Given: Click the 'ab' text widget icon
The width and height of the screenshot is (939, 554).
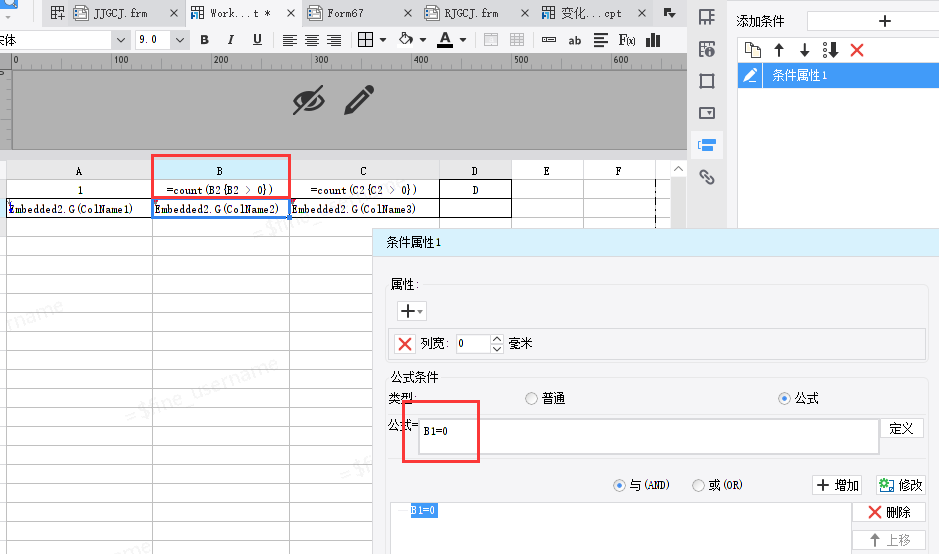Looking at the screenshot, I should (574, 40).
